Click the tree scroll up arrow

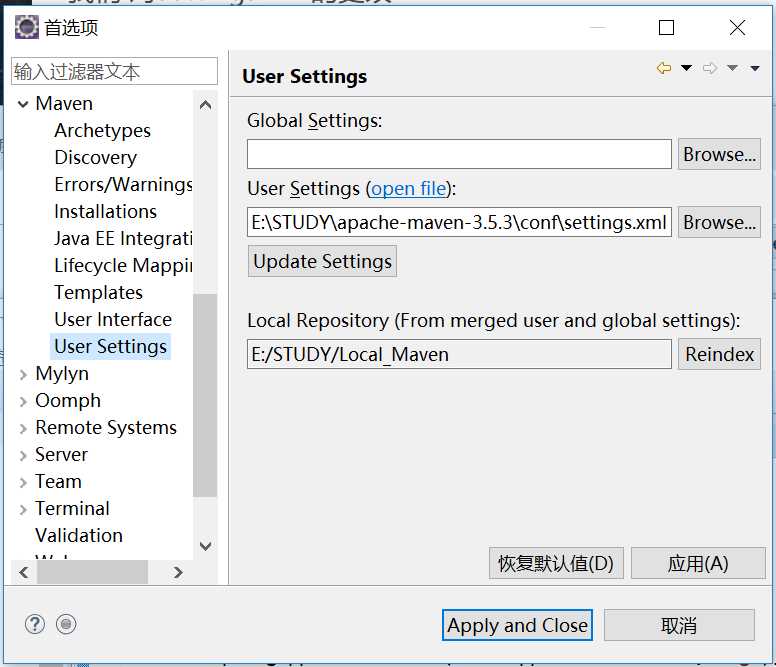point(205,105)
